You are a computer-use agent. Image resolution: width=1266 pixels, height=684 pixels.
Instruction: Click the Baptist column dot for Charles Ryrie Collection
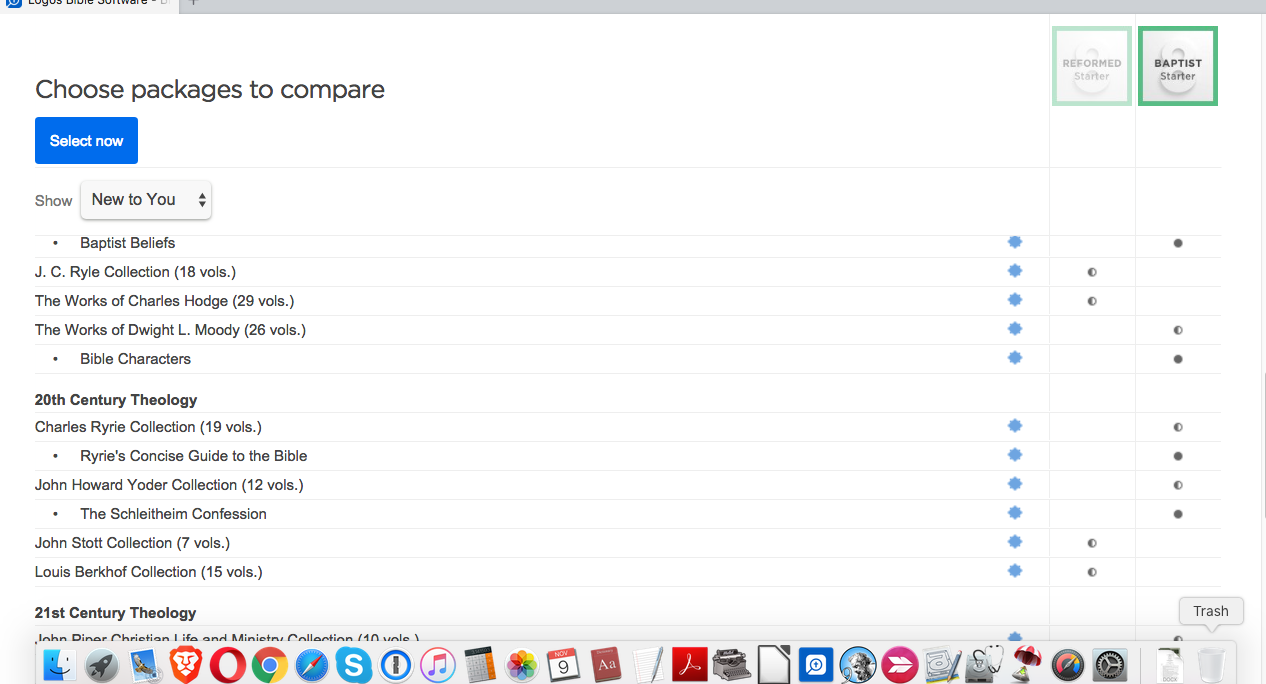click(x=1178, y=427)
